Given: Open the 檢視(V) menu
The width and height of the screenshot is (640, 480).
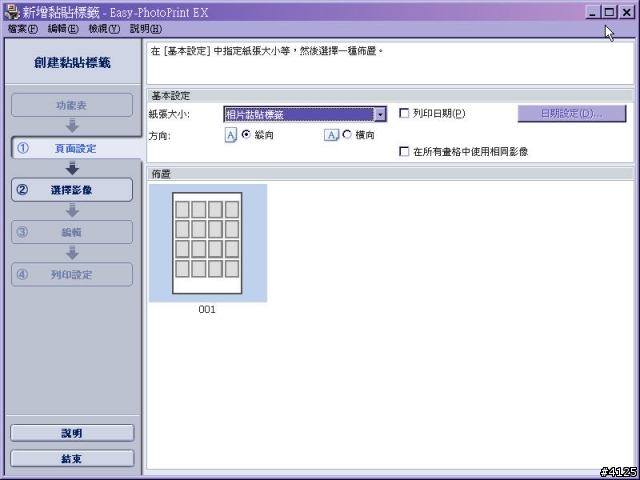Looking at the screenshot, I should [104, 29].
